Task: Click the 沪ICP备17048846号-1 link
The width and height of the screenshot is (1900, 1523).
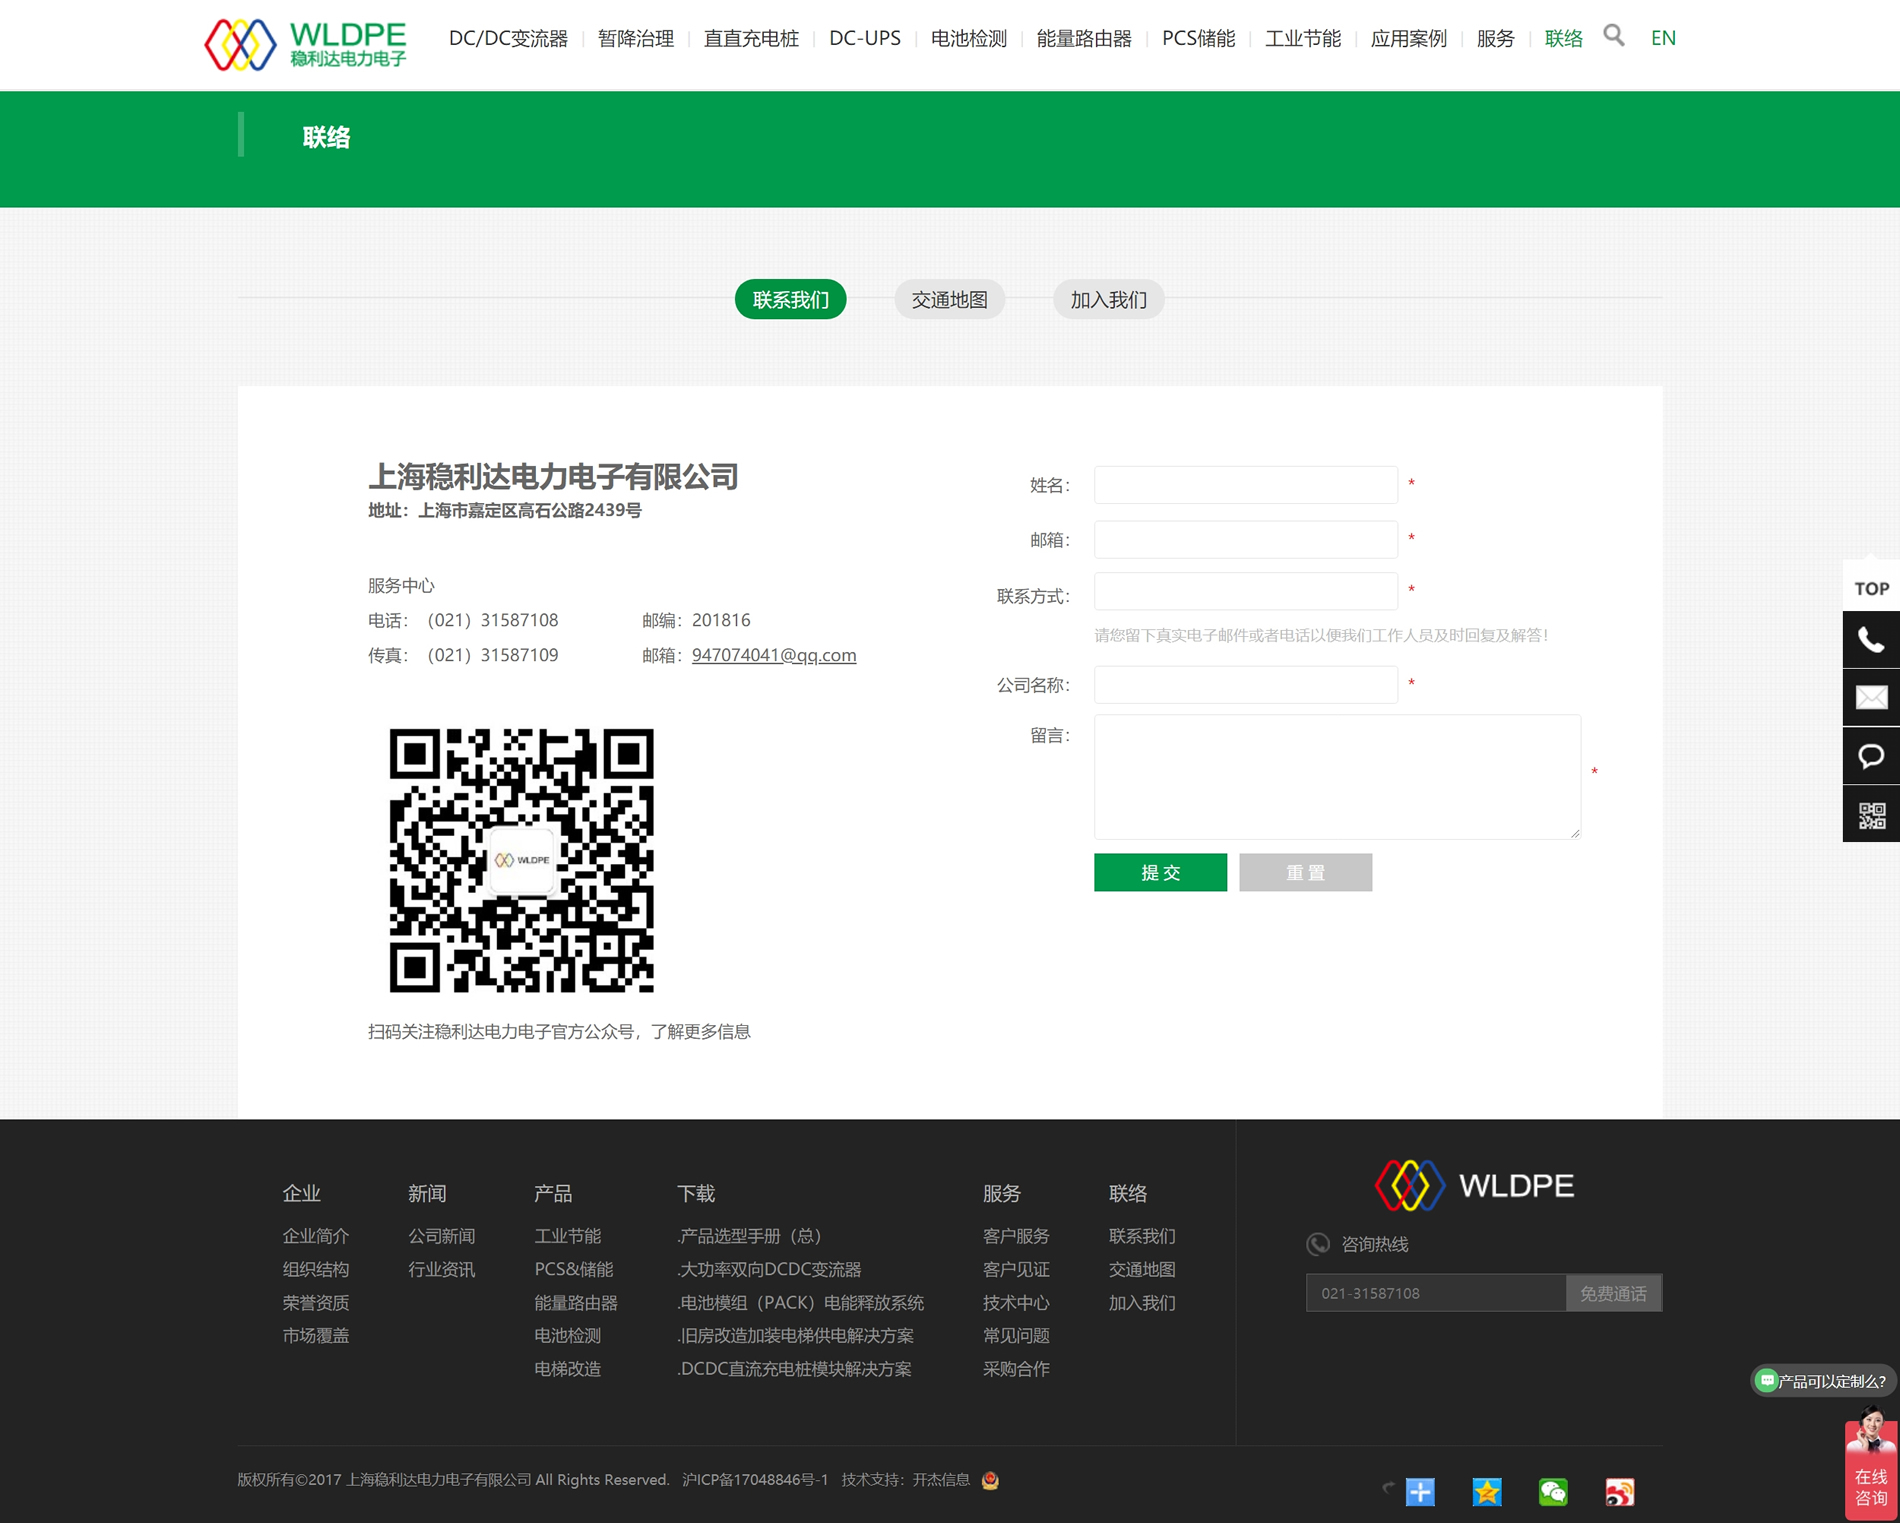Action: click(755, 1480)
